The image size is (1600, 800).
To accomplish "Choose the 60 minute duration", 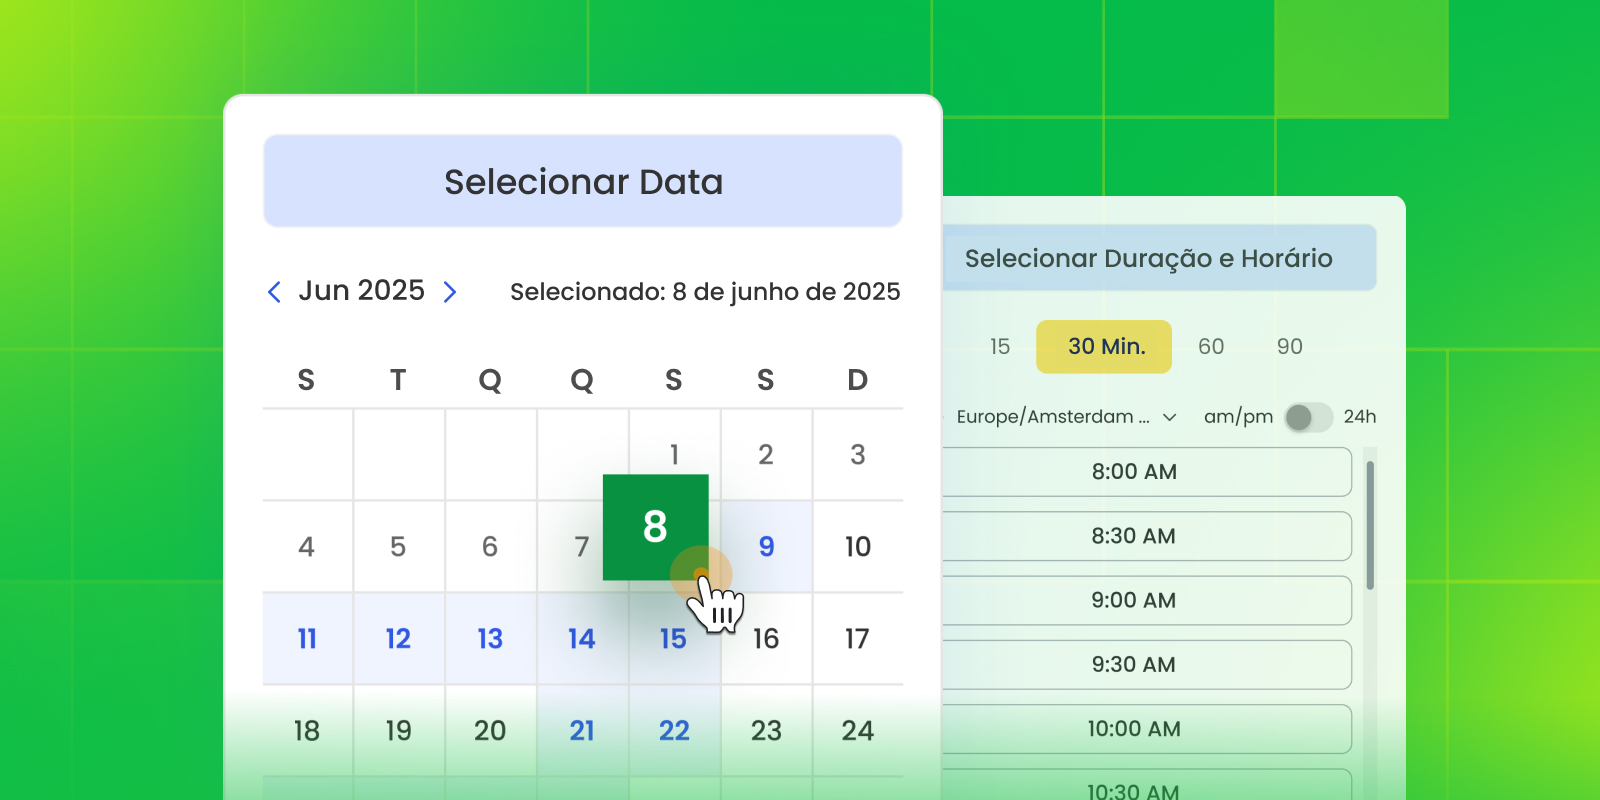I will click(1211, 347).
